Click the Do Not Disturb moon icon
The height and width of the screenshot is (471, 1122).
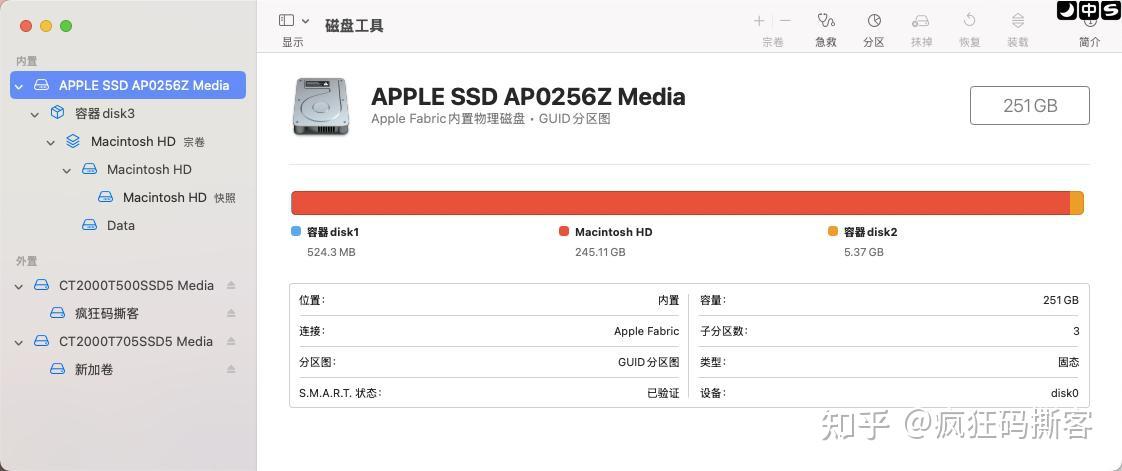pos(1066,10)
